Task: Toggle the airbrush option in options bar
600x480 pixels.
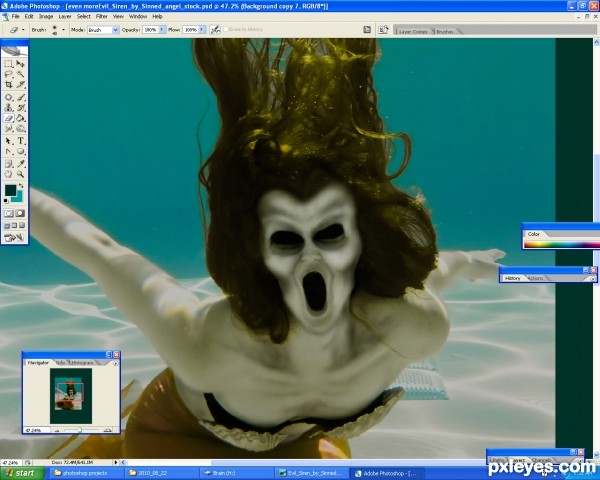Action: coord(215,29)
